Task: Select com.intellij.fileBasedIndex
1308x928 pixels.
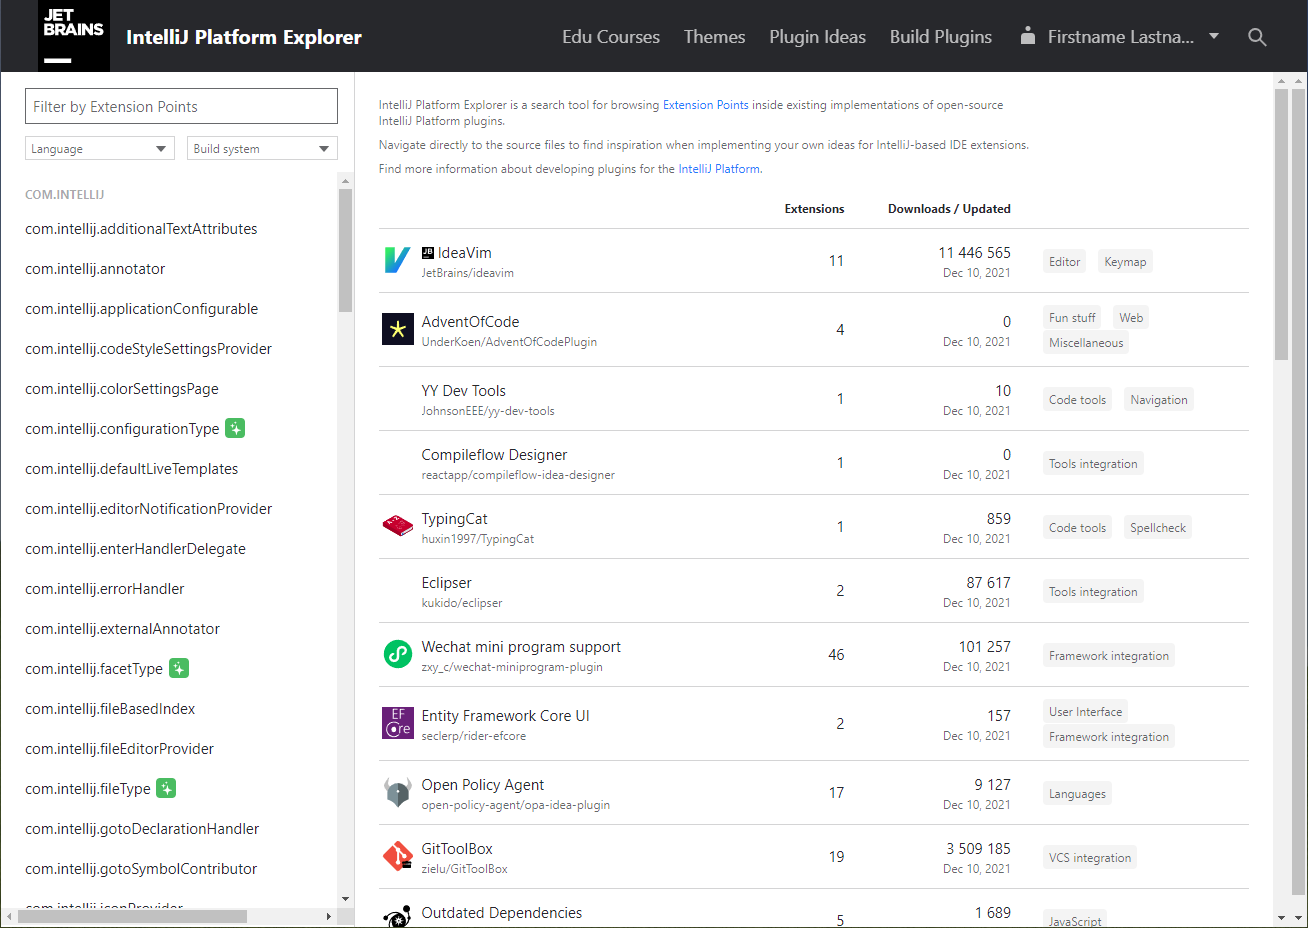Action: (110, 709)
